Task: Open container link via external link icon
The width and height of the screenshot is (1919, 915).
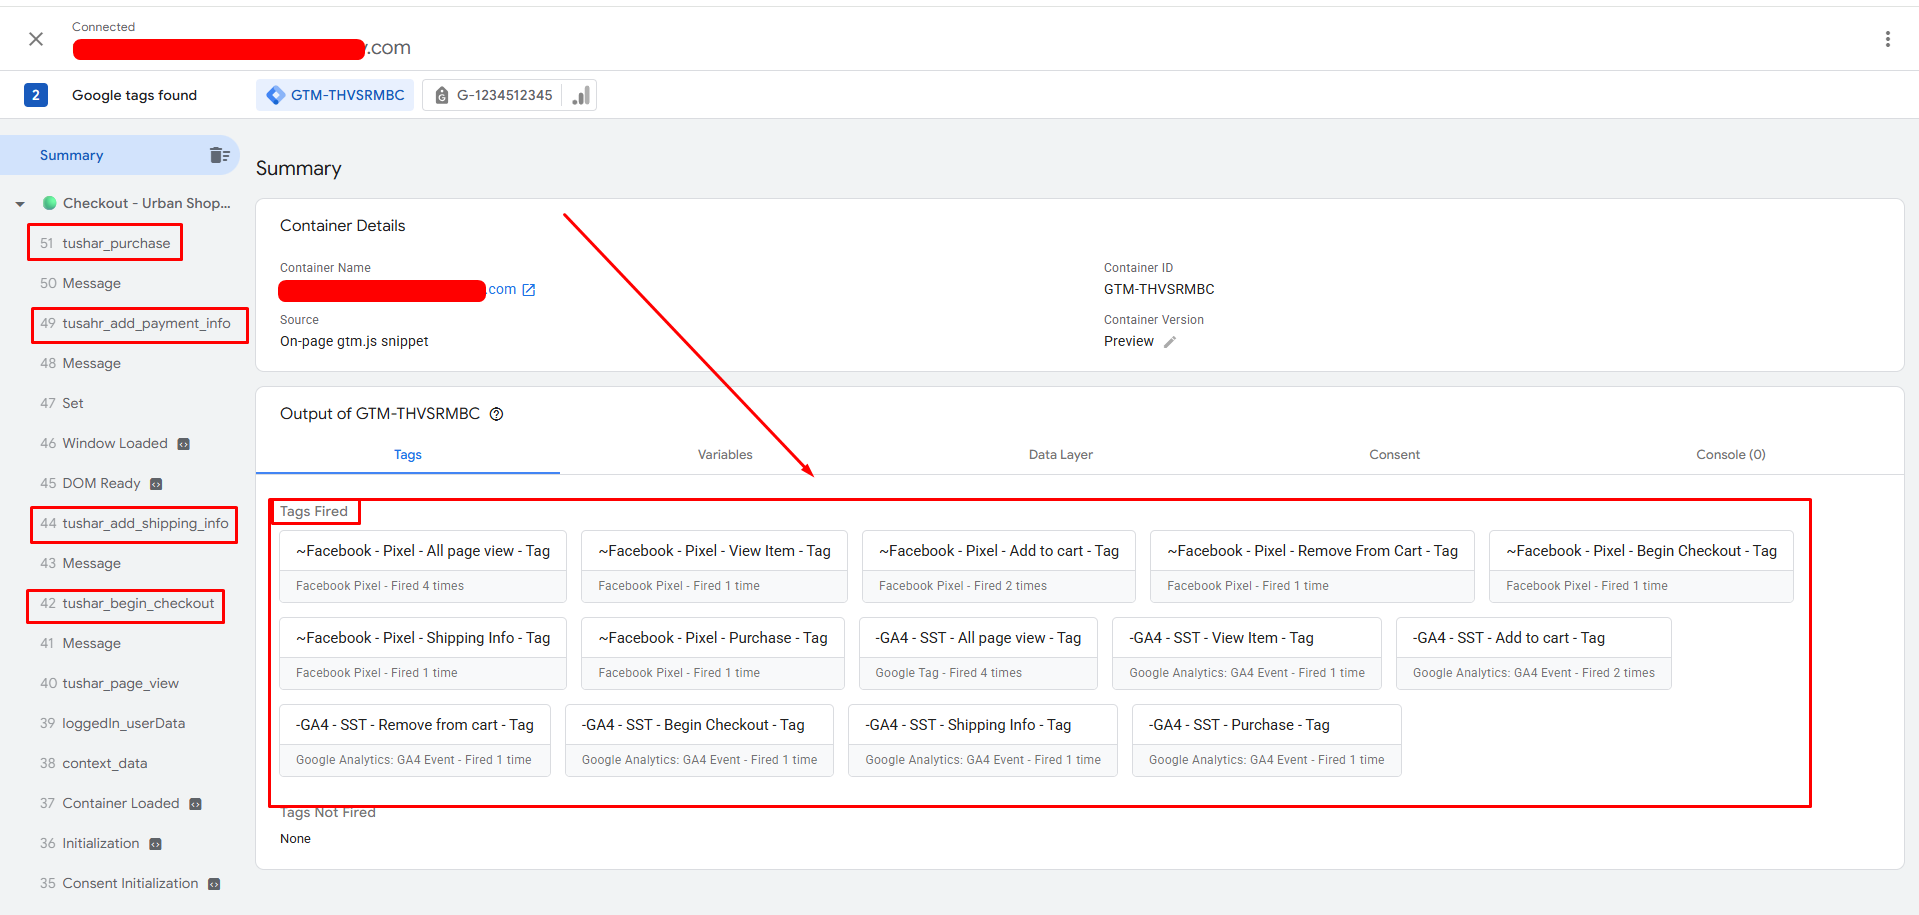Action: point(529,290)
